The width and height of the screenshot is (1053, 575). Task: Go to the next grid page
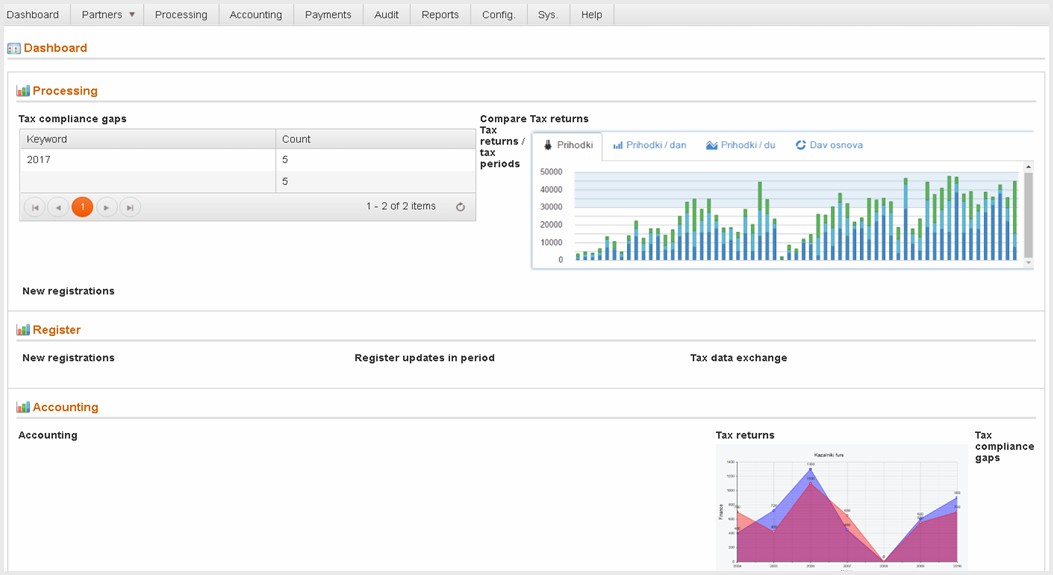click(106, 207)
